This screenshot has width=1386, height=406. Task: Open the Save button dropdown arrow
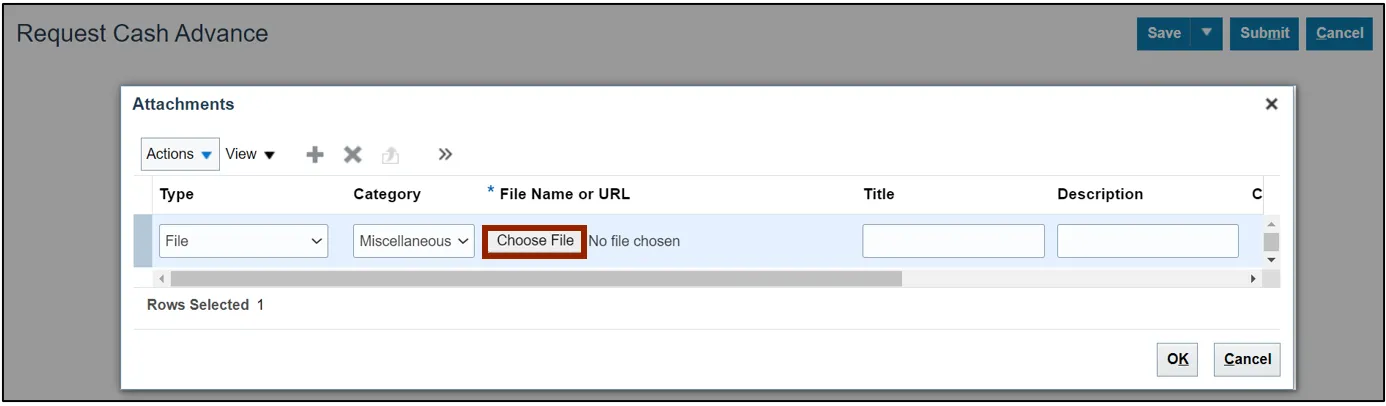coord(1207,33)
